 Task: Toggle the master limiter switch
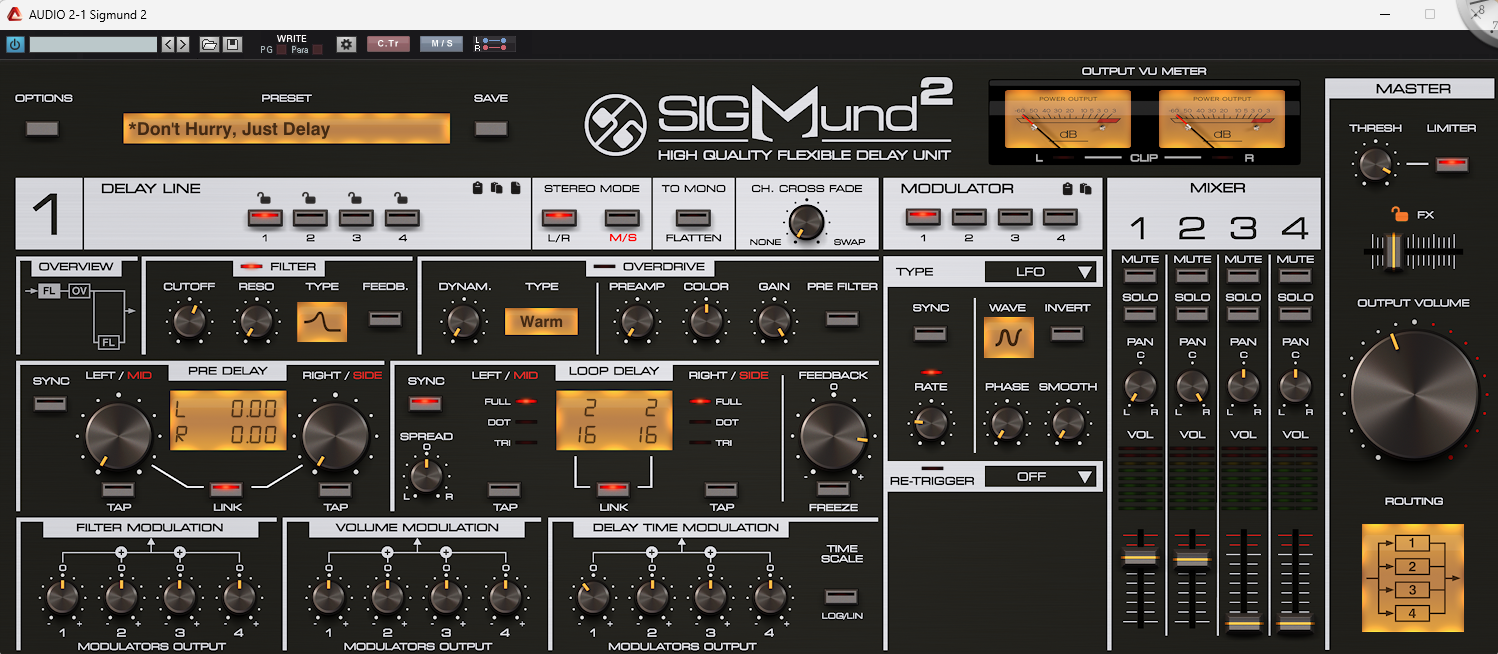coord(1451,164)
